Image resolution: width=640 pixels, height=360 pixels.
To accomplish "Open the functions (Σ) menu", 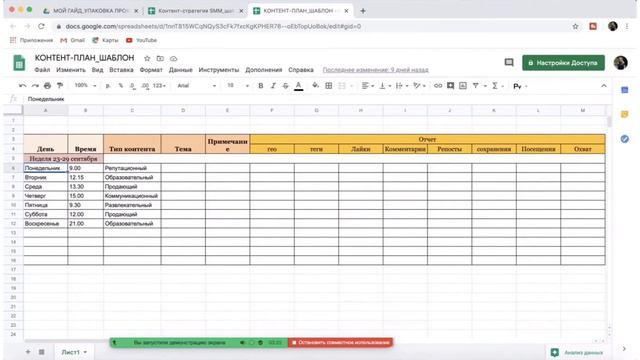I will 498,86.
